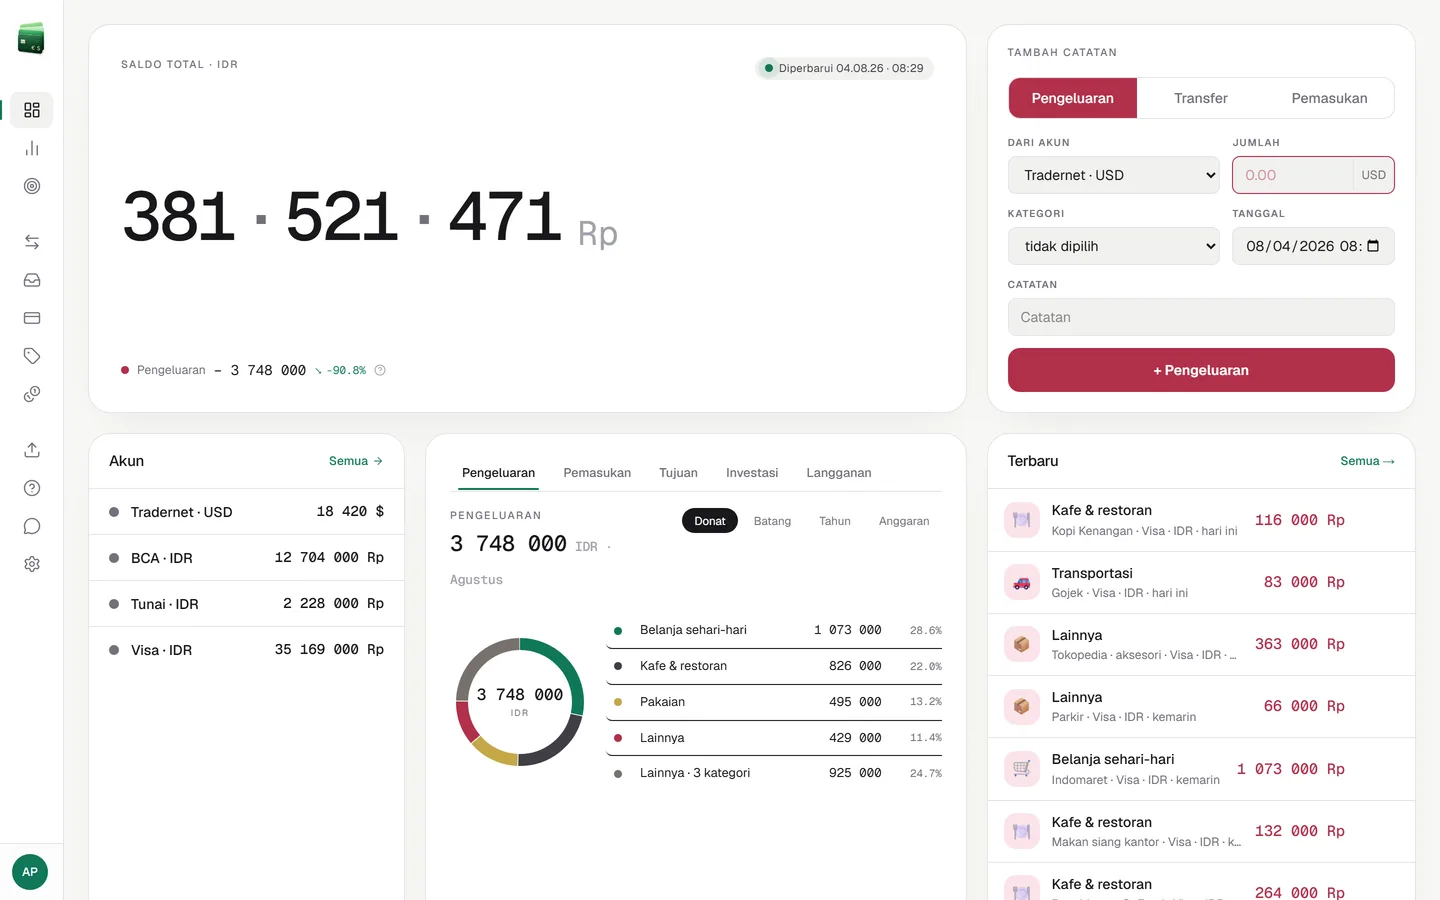Open the tag categories icon in sidebar
This screenshot has height=900, width=1440.
tap(32, 356)
